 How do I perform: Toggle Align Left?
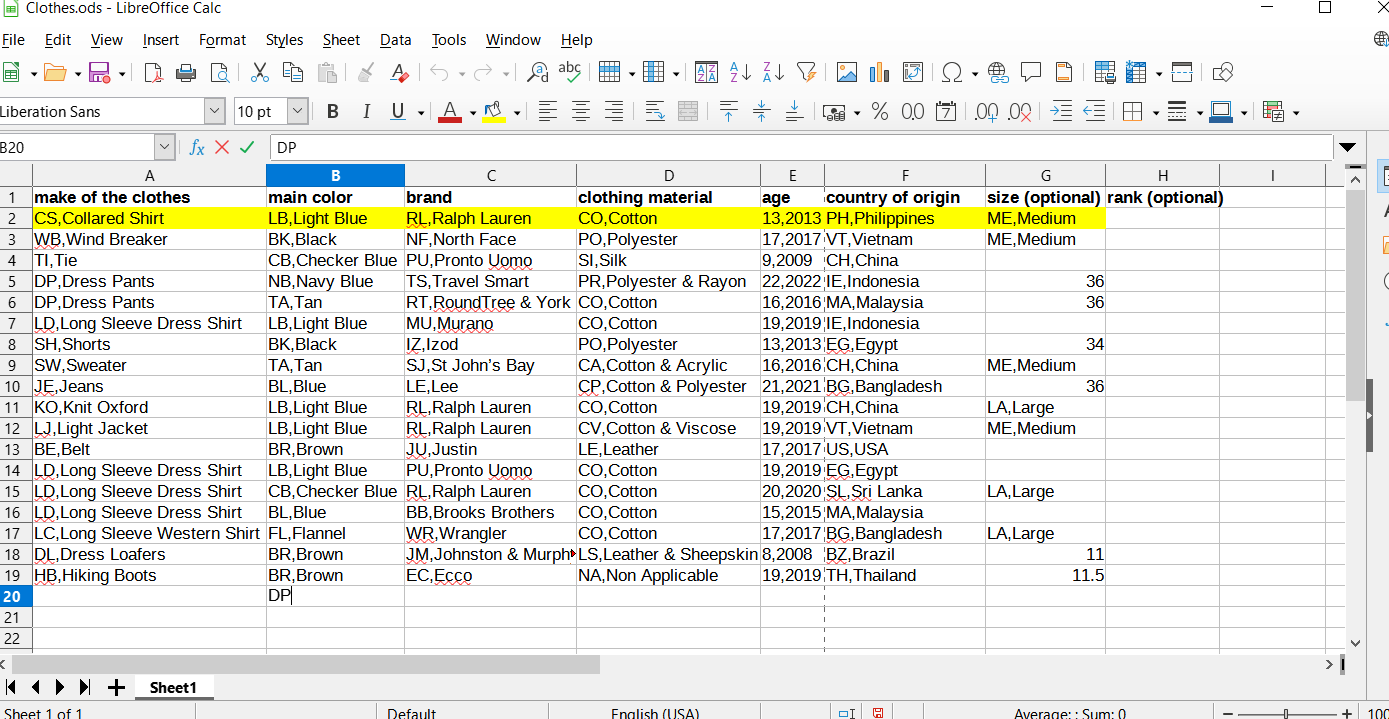tap(547, 112)
